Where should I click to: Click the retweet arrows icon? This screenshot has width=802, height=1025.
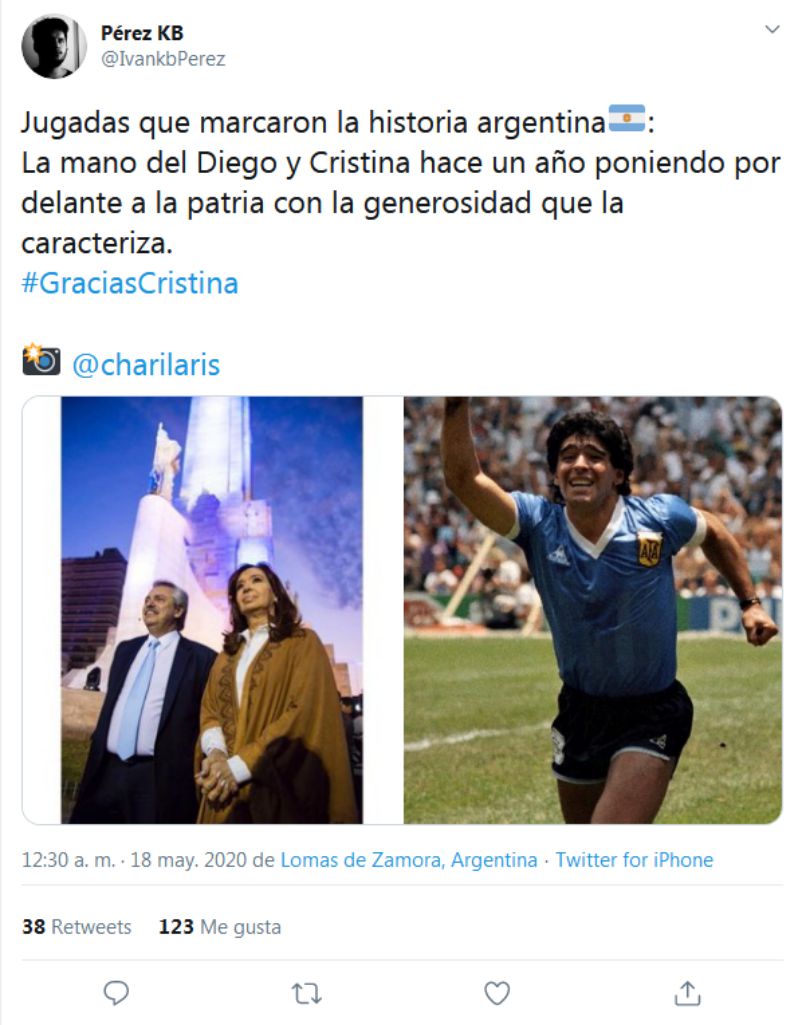306,994
